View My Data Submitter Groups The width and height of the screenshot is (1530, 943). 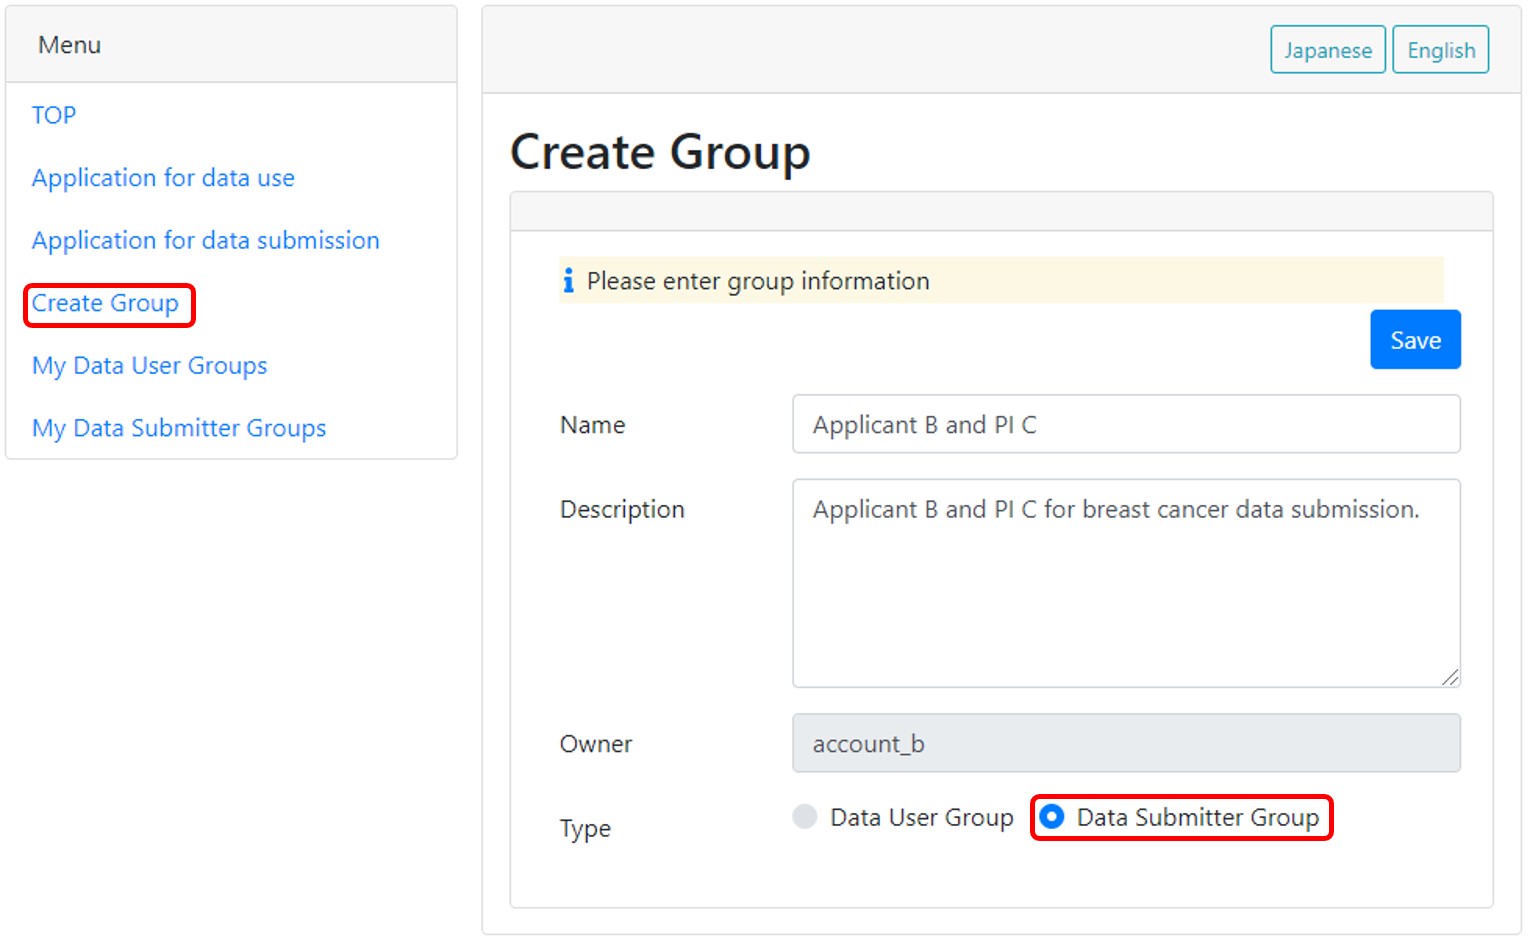(x=179, y=428)
